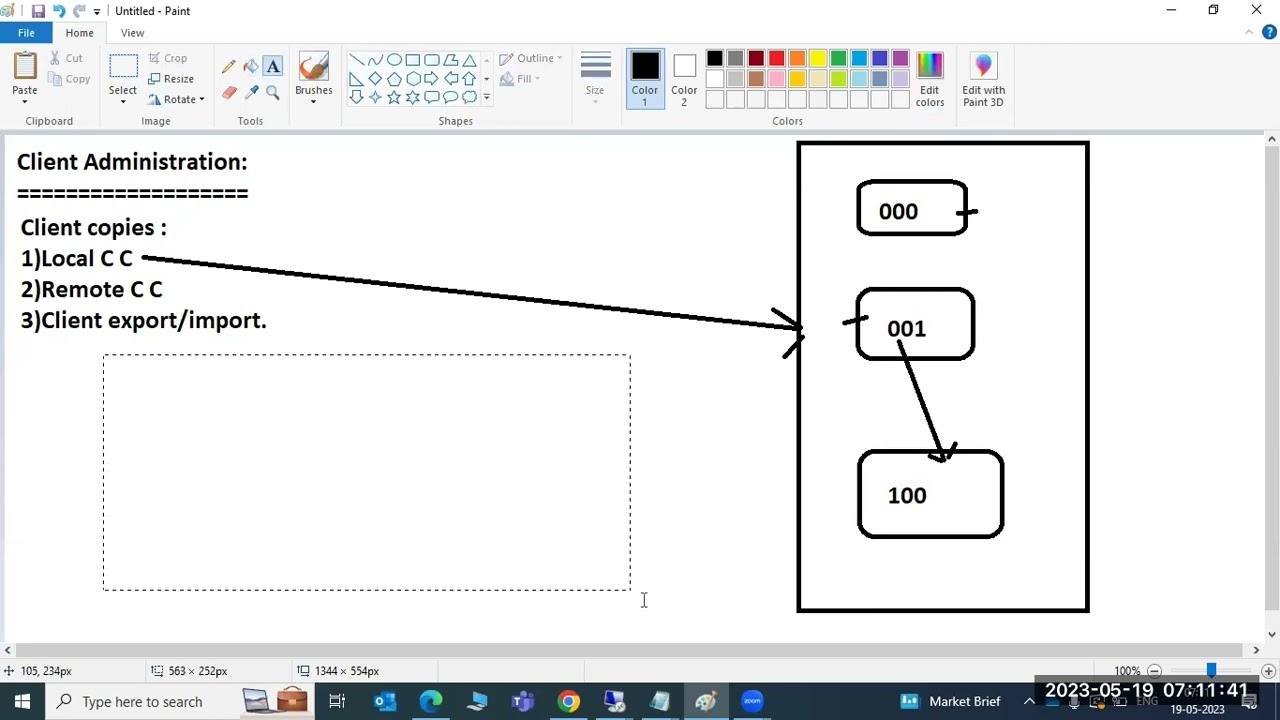Select the Pencil tool
Image resolution: width=1280 pixels, height=720 pixels.
click(229, 67)
